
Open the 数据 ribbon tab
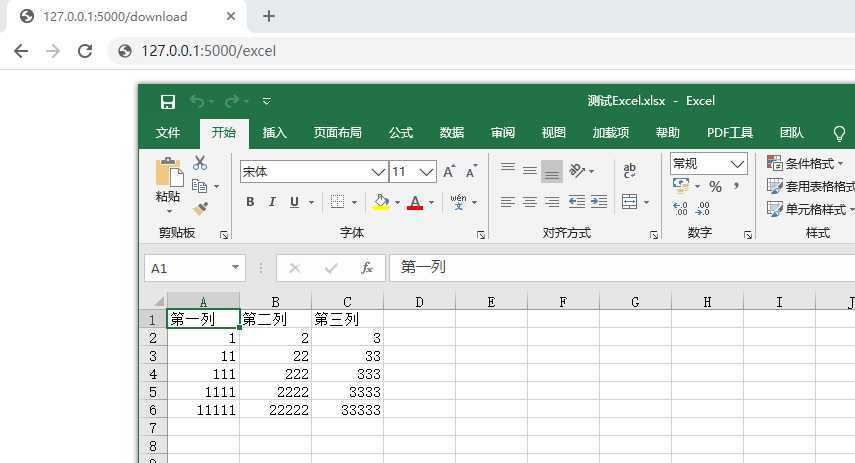click(x=451, y=133)
